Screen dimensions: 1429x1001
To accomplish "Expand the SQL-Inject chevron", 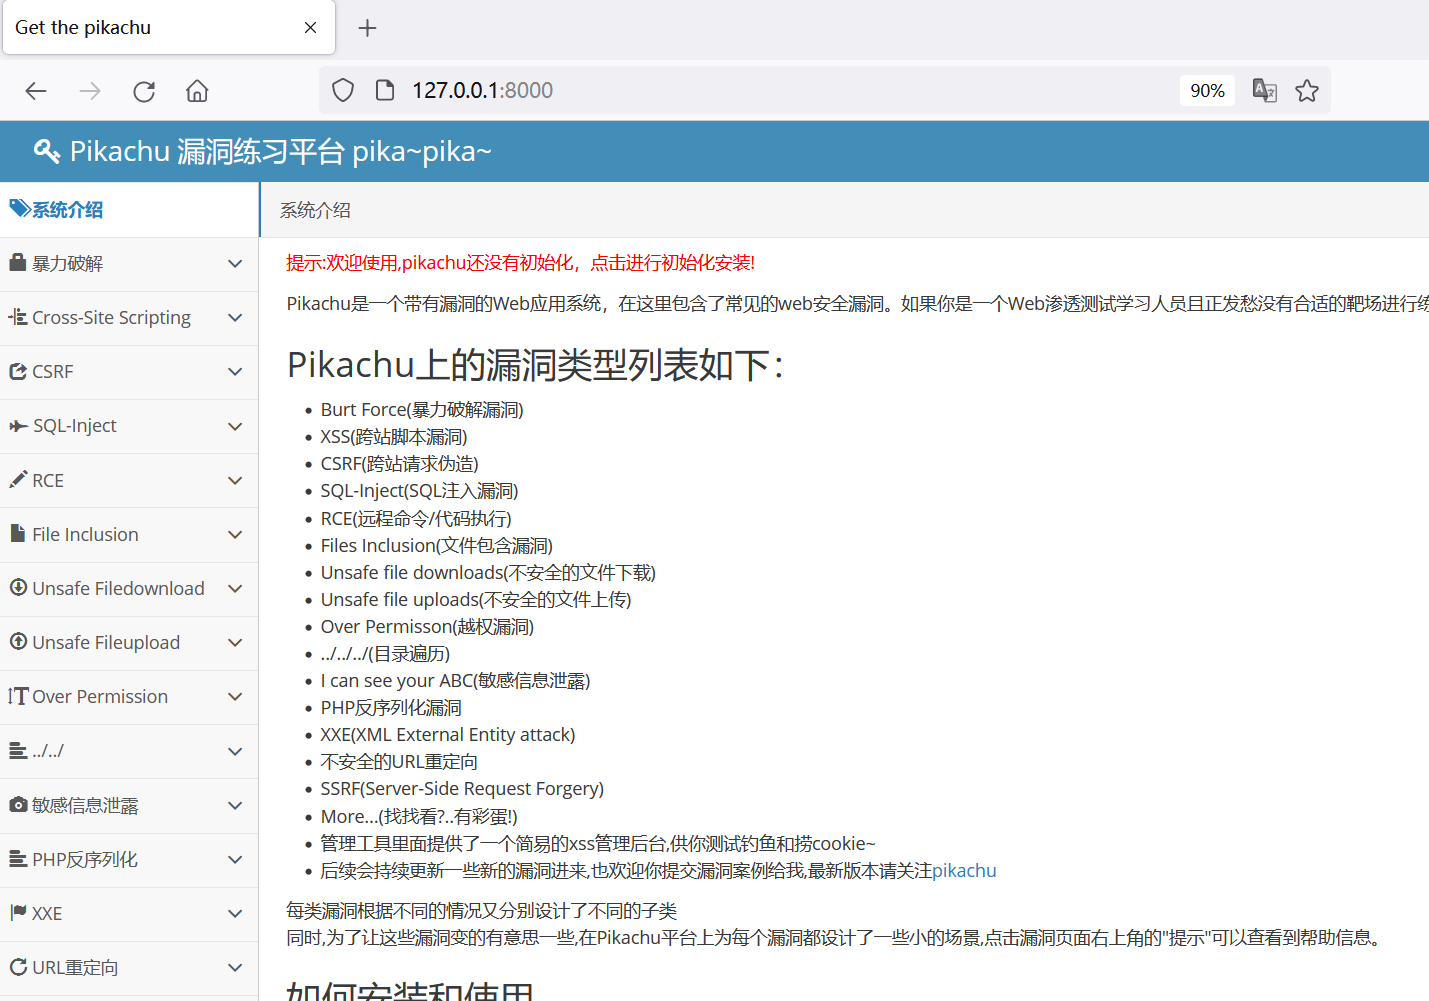I will pos(235,427).
